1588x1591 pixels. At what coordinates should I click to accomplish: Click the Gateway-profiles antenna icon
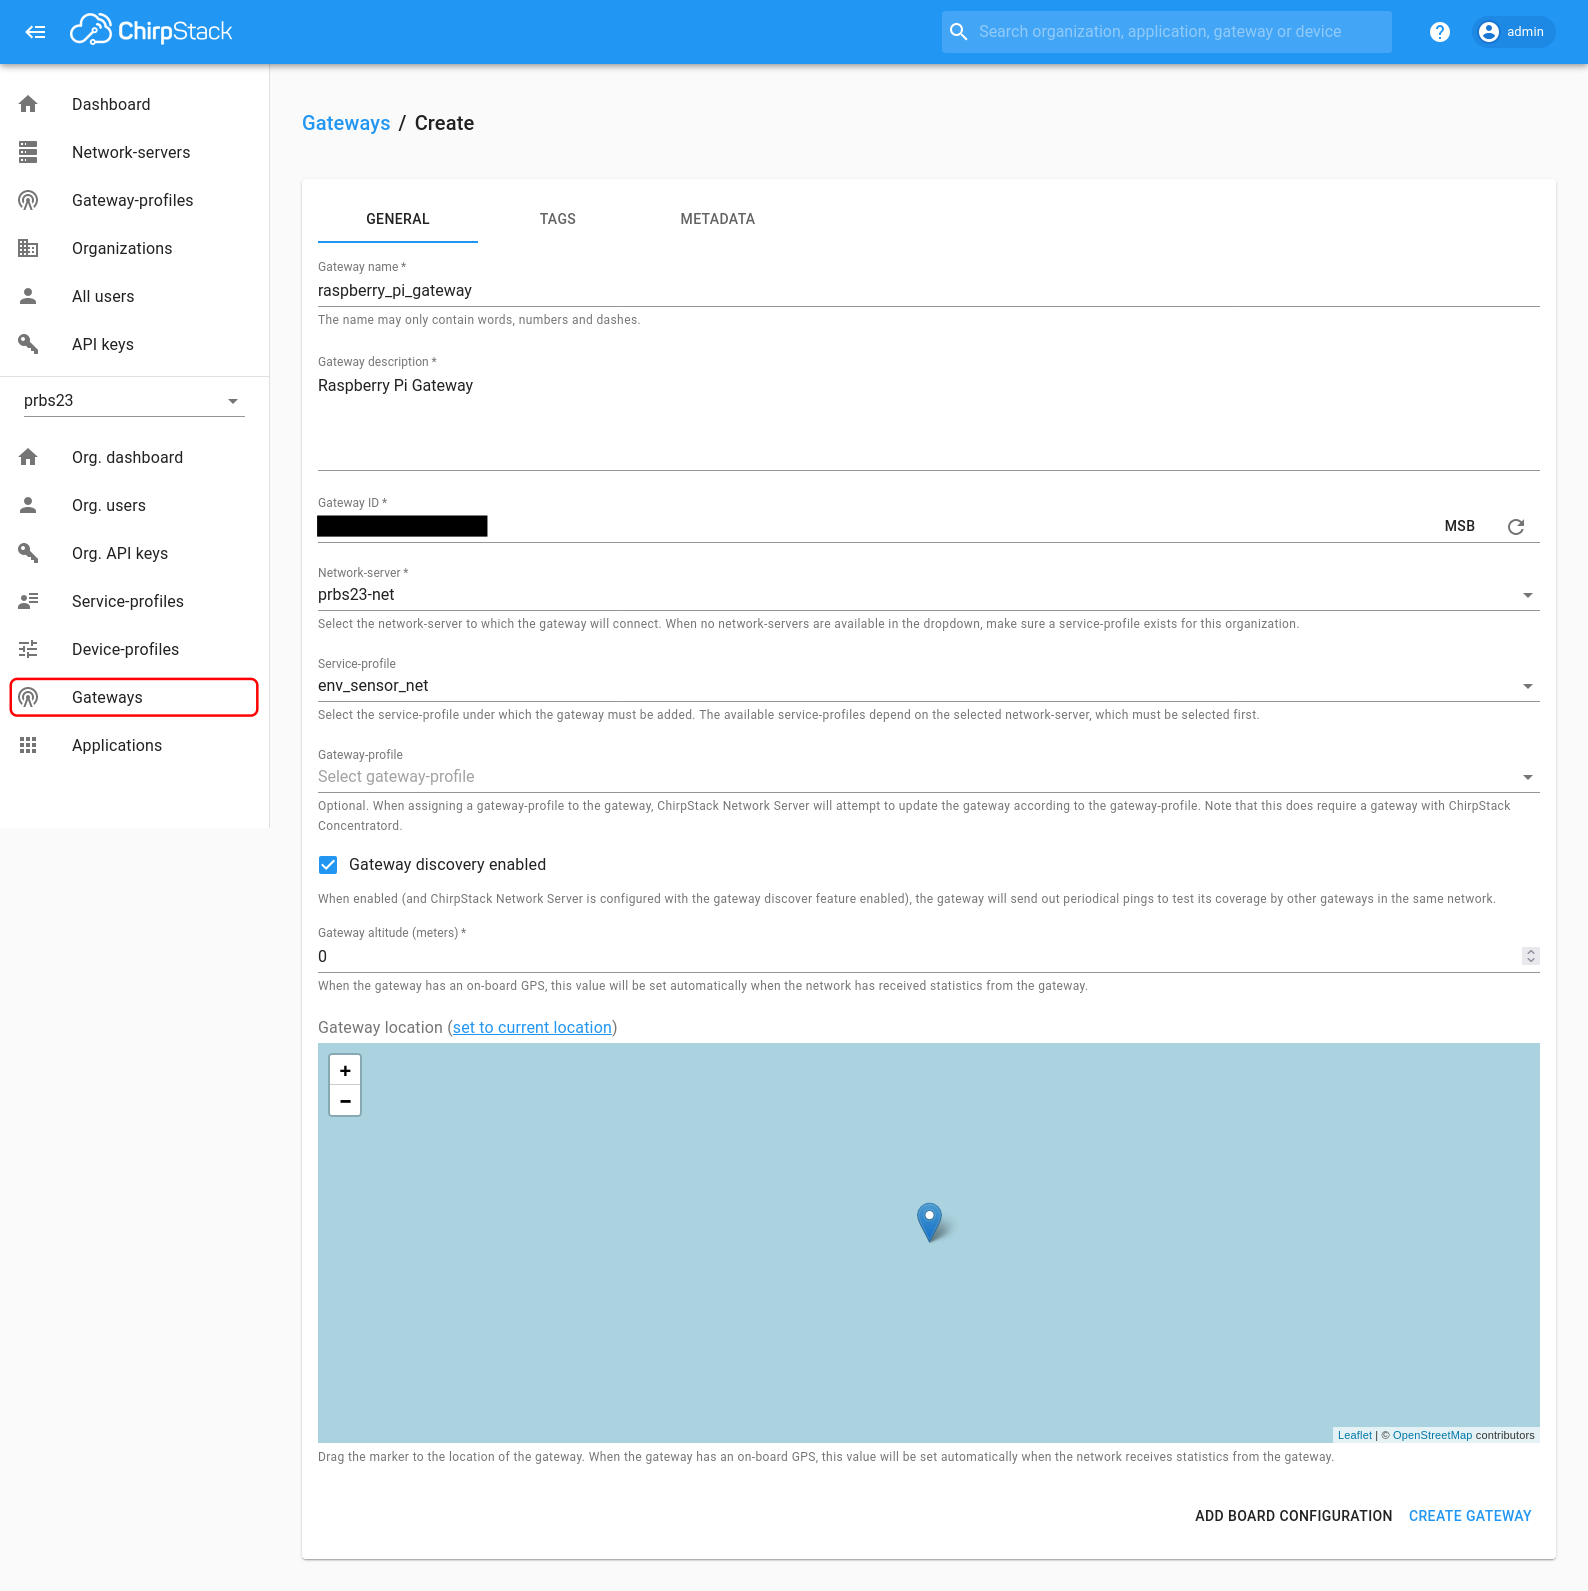tap(28, 200)
